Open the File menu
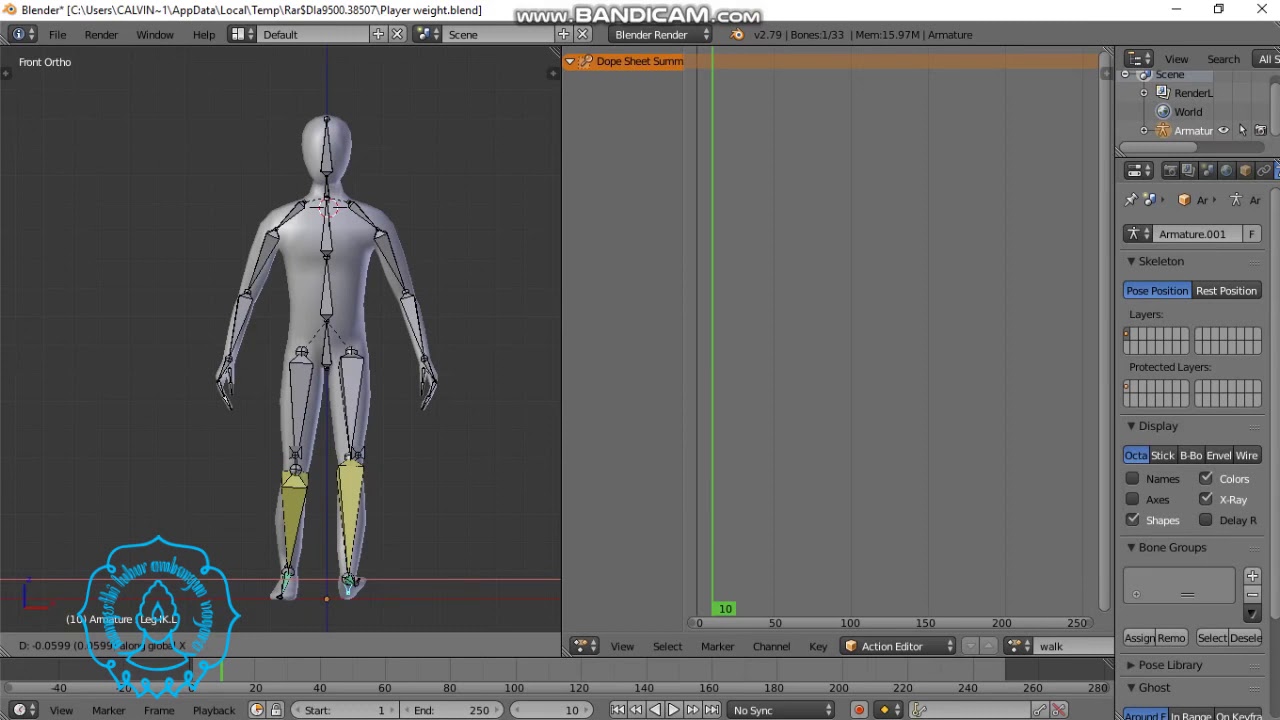Screen dimensions: 1280x720 (58, 34)
